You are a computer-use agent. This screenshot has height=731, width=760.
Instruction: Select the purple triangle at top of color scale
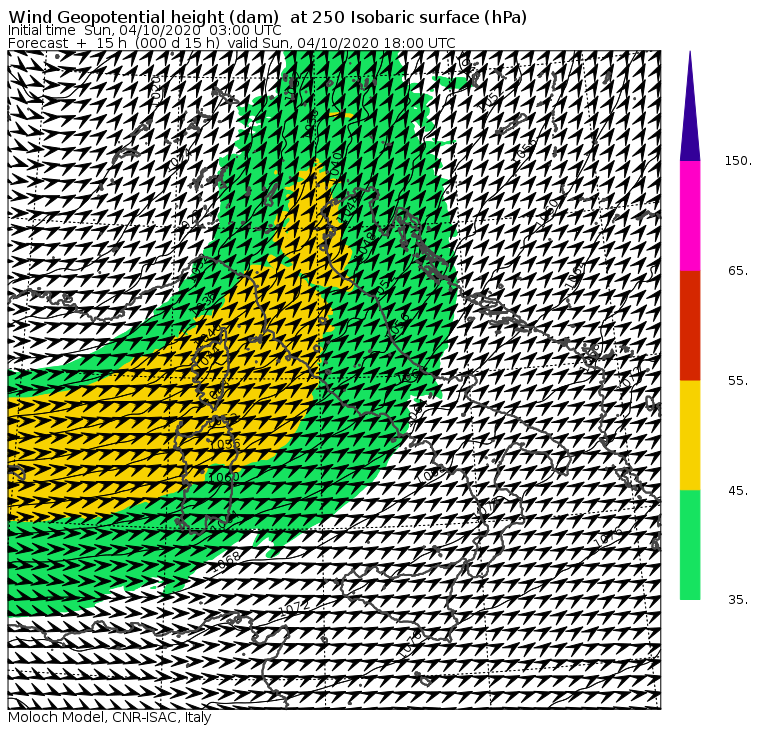pyautogui.click(x=690, y=106)
